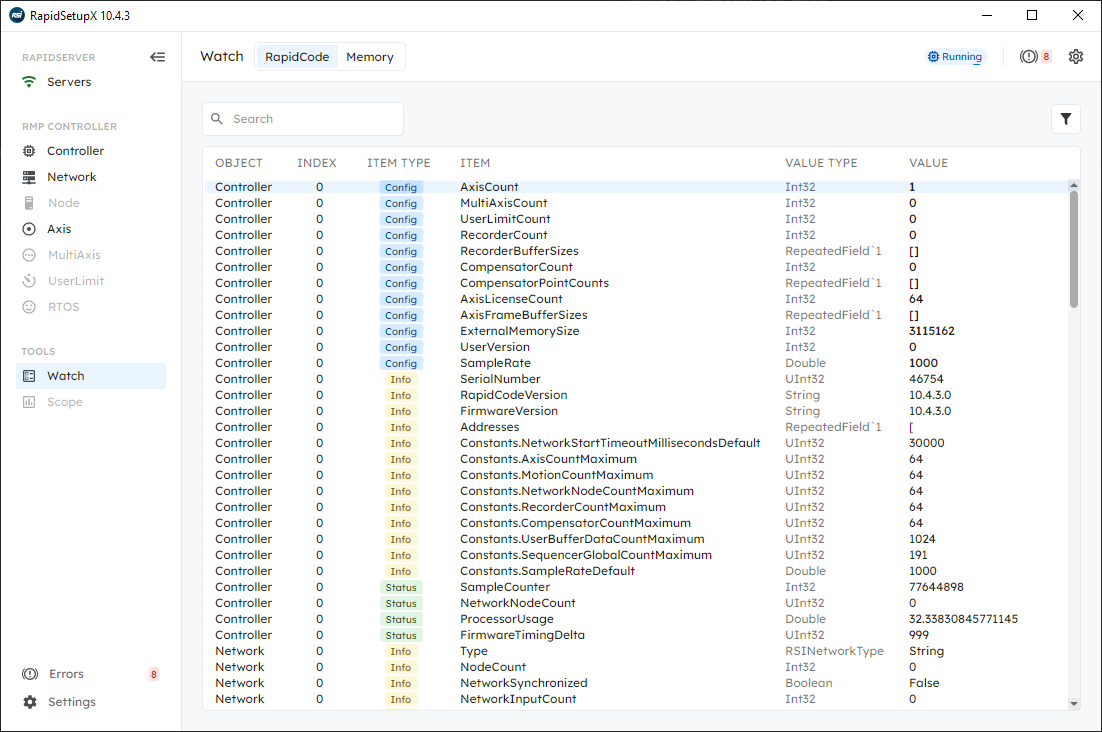Open the Servers page
Screen dimensions: 1102x732
point(69,81)
